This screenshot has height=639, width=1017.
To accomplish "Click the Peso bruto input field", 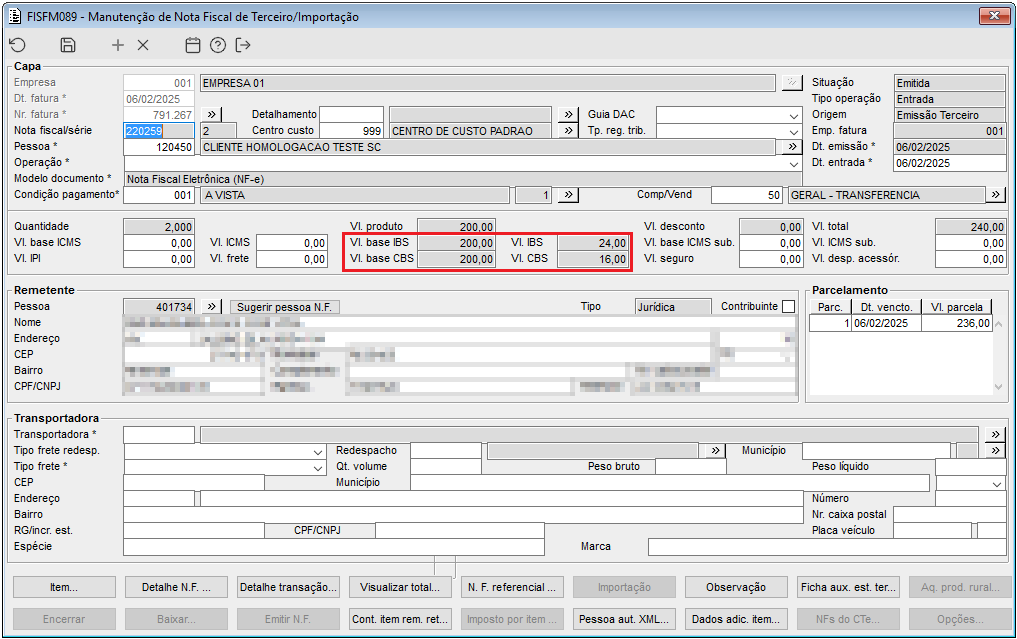I will pyautogui.click(x=691, y=466).
